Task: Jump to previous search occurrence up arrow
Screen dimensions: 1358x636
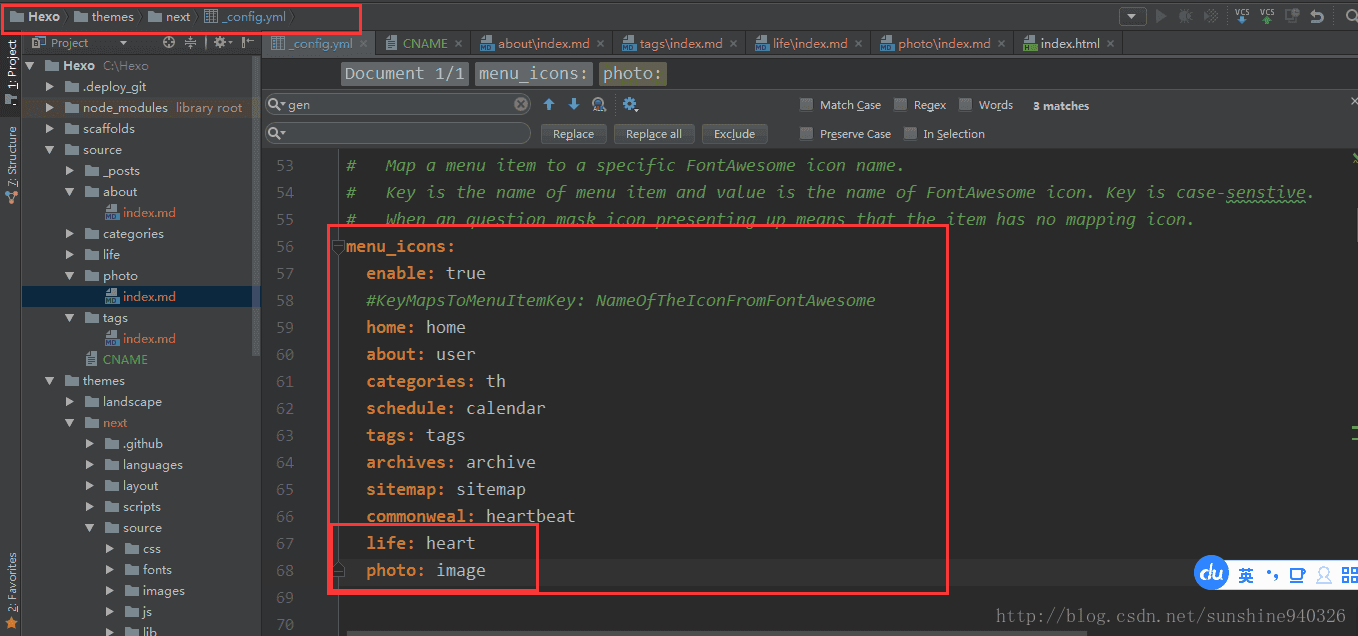Action: (549, 104)
